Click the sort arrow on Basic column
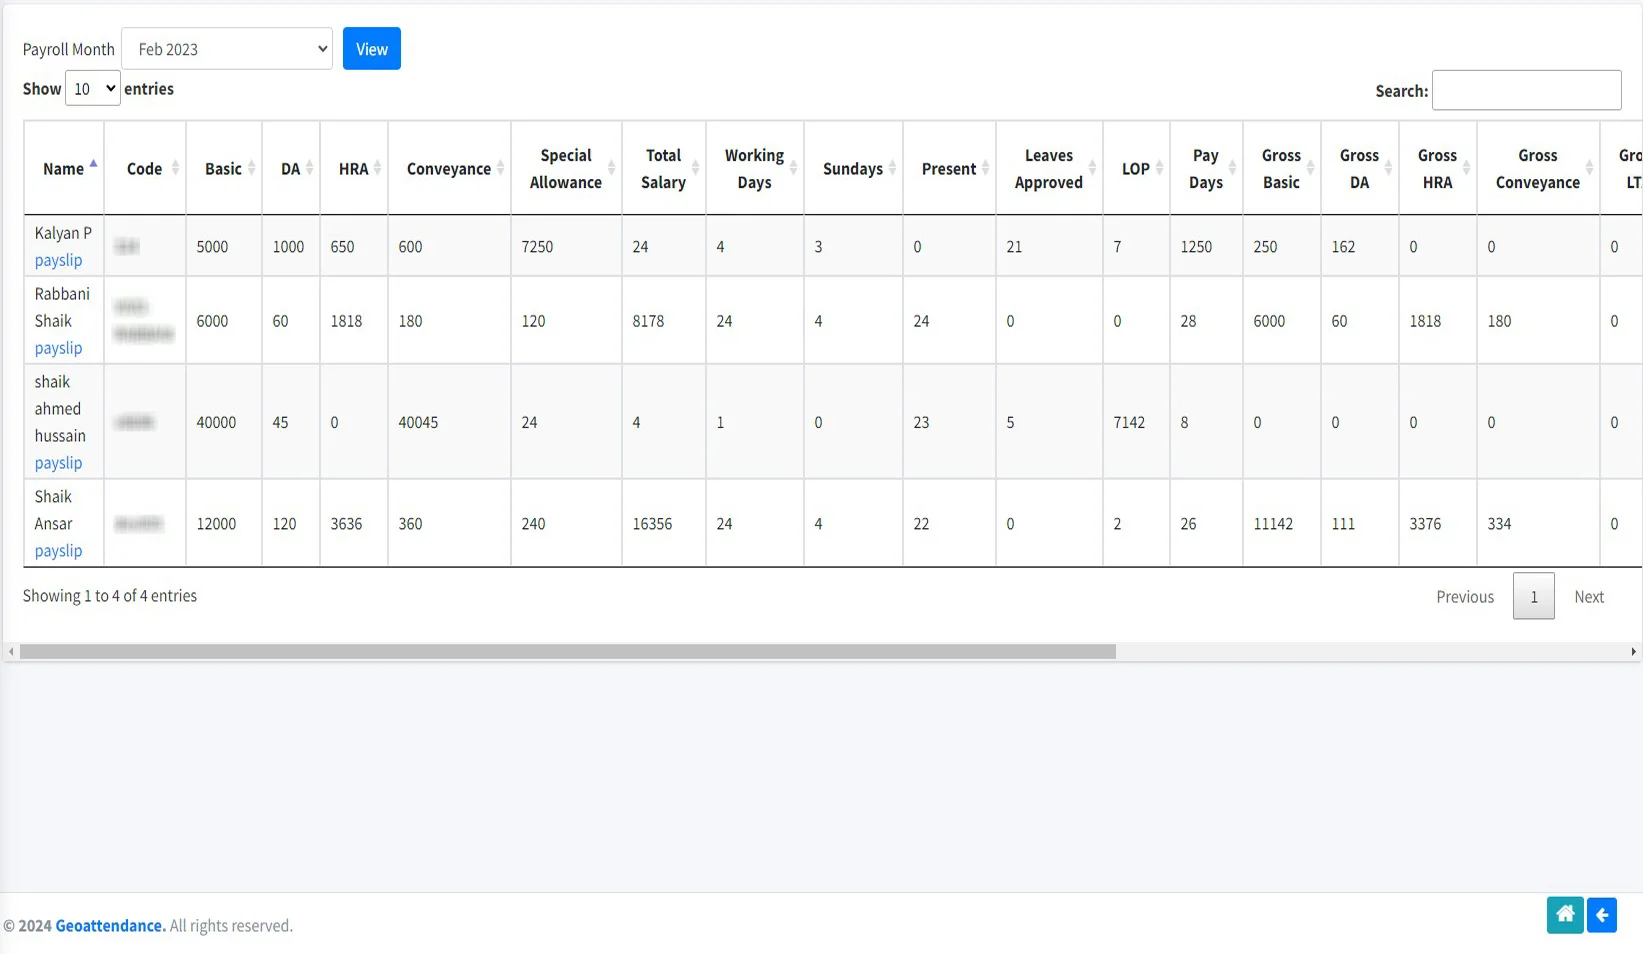 click(x=251, y=168)
